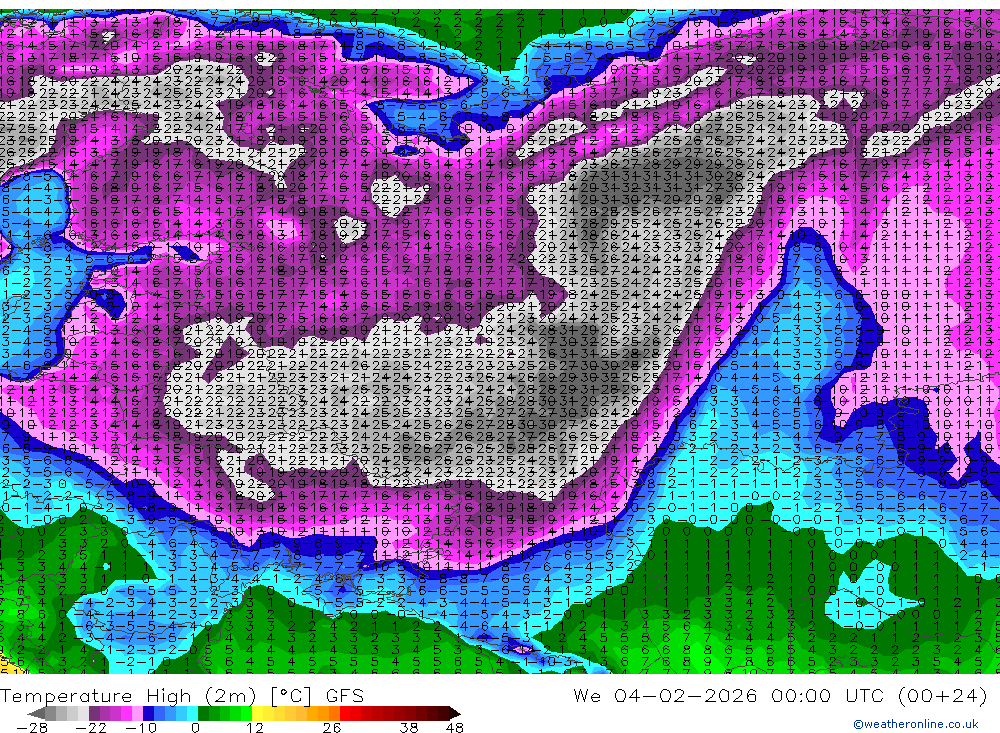Viewport: 1000px width, 733px height.
Task: Click the 'Temperature High (2m) [°C] GFS' title
Action: coord(182,695)
